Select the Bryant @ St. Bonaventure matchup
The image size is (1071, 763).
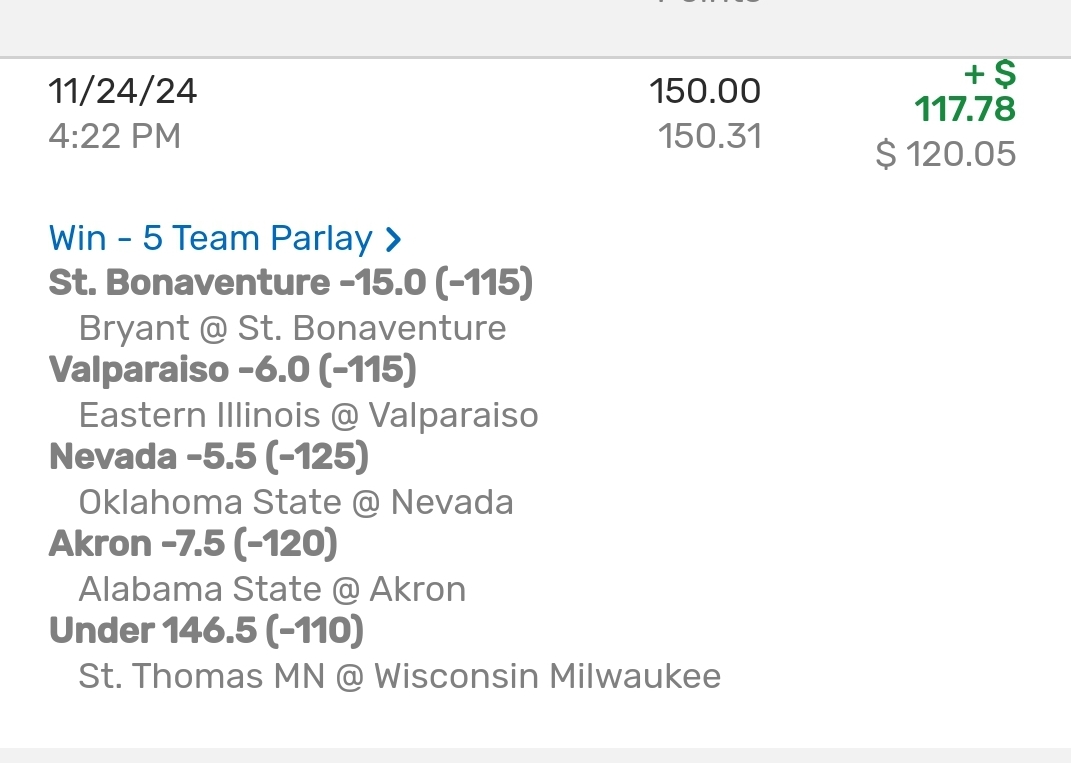[292, 328]
